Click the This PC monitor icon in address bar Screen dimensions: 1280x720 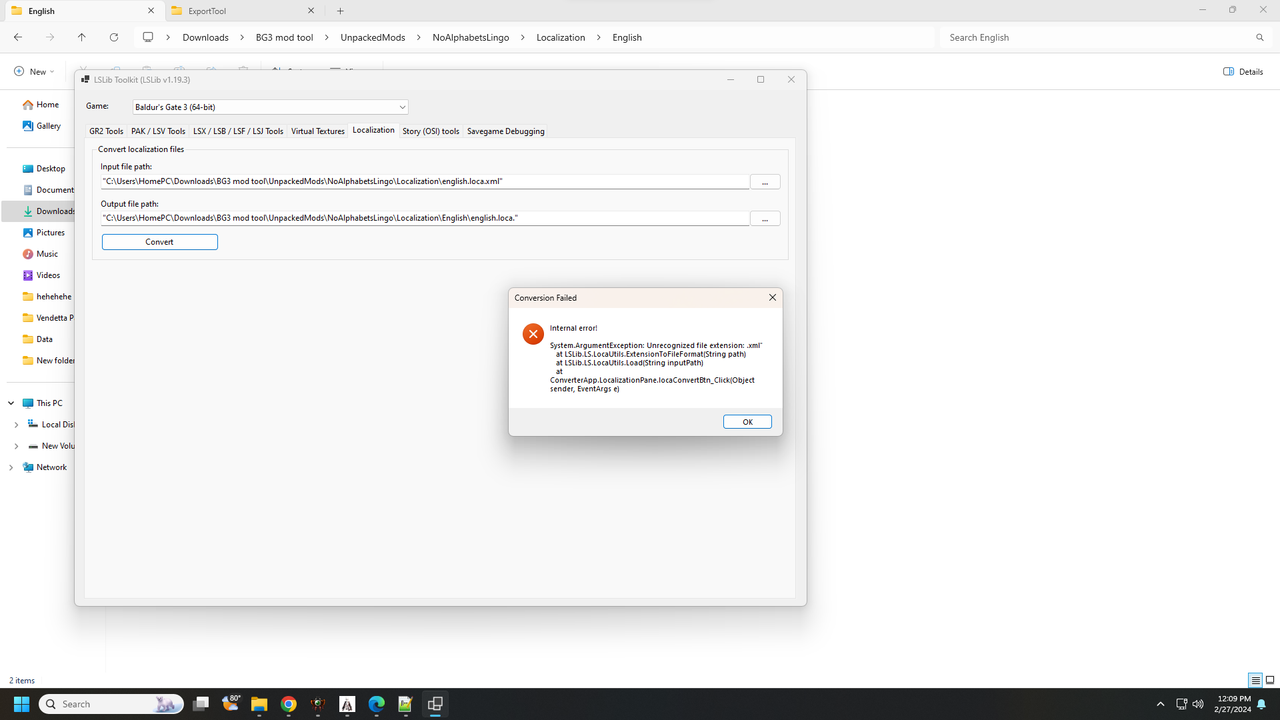tap(148, 37)
